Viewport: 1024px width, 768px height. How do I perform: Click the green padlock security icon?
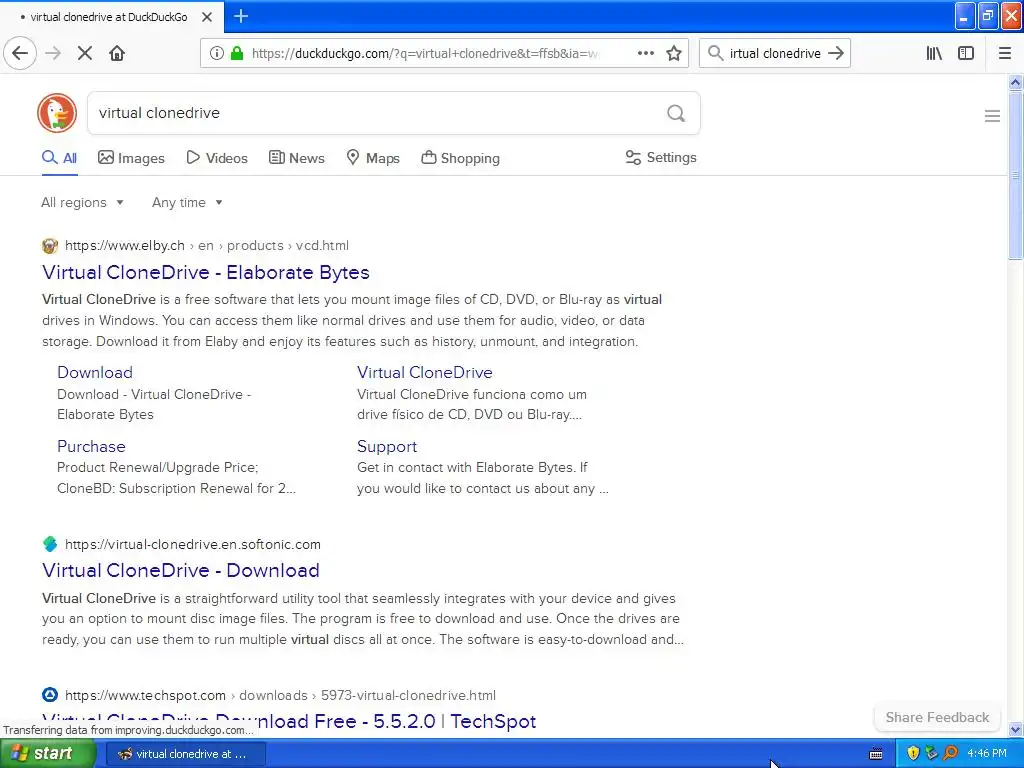237,54
